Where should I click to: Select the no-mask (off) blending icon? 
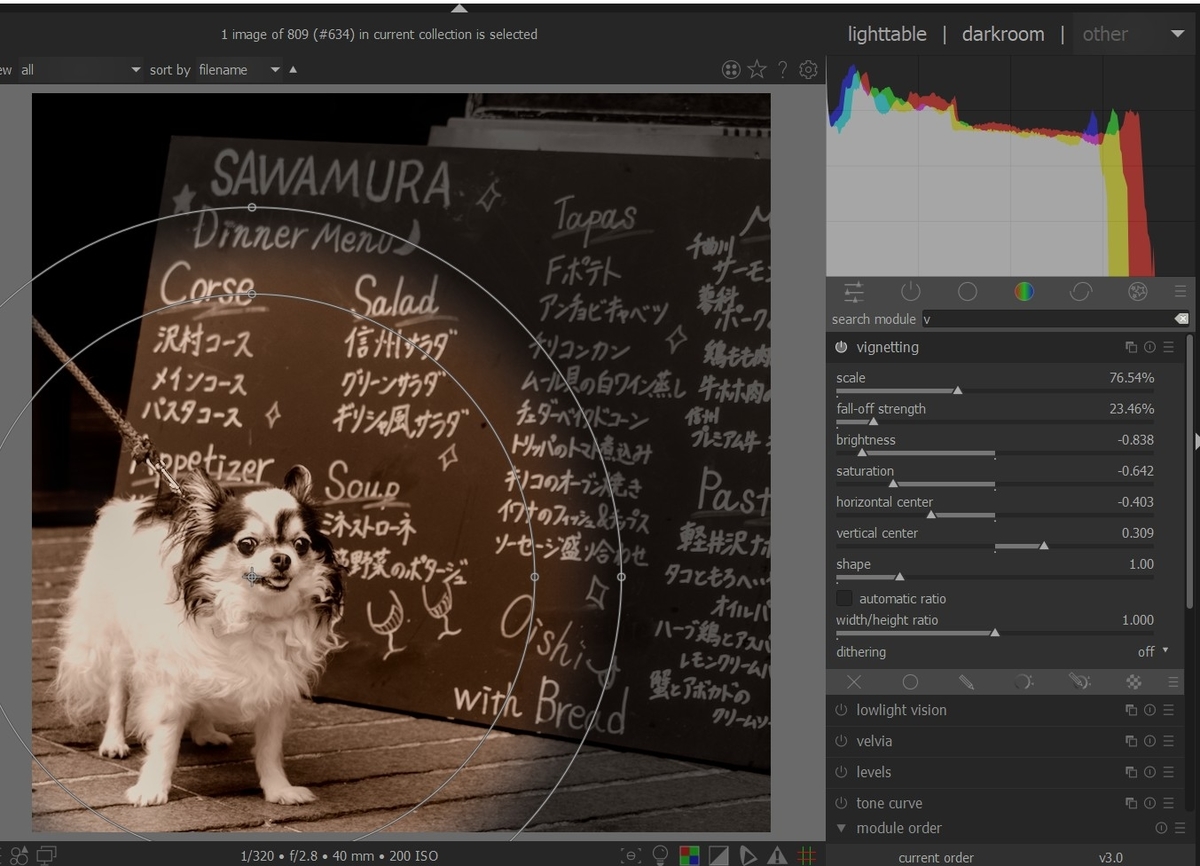[854, 682]
